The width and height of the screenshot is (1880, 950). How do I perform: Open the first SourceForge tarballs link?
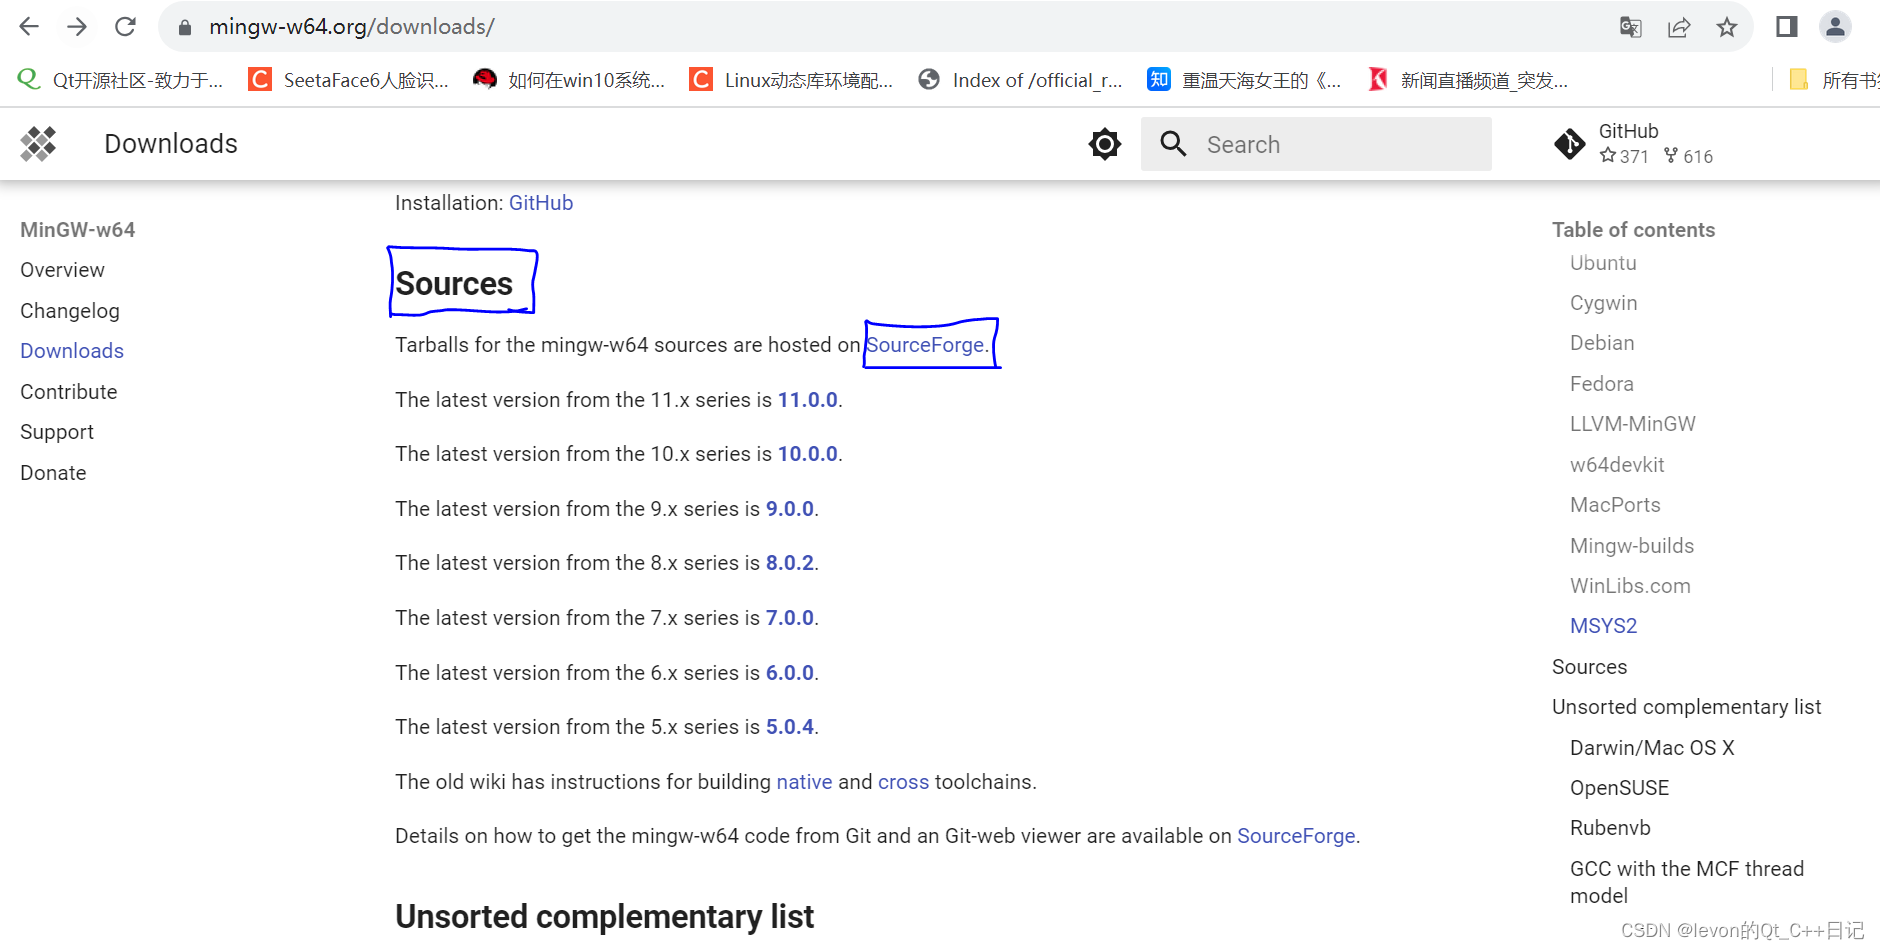927,345
